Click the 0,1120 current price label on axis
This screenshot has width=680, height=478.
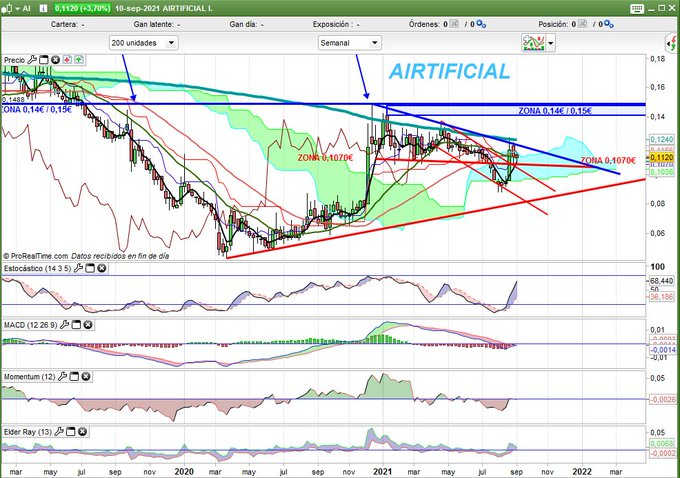[x=662, y=157]
